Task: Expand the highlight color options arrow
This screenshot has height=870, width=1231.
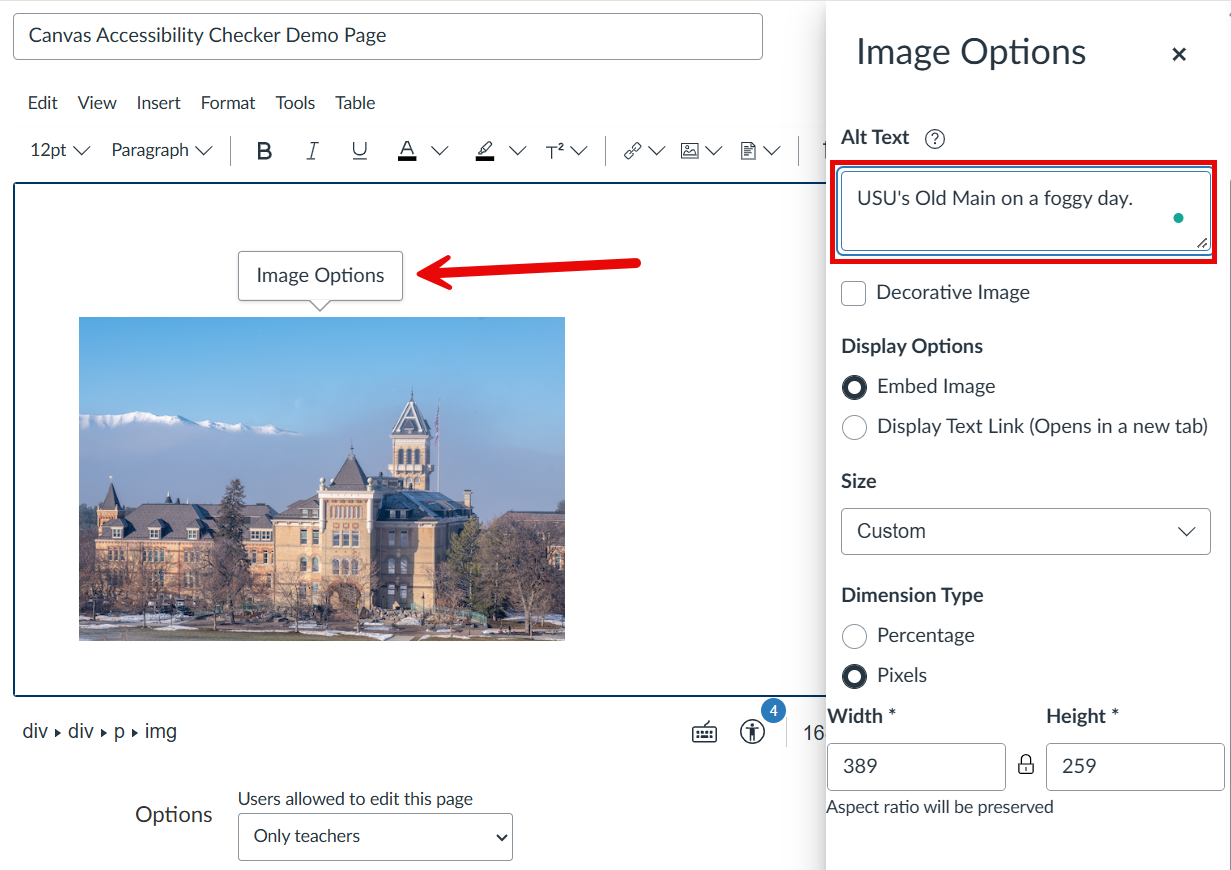Action: tap(517, 151)
